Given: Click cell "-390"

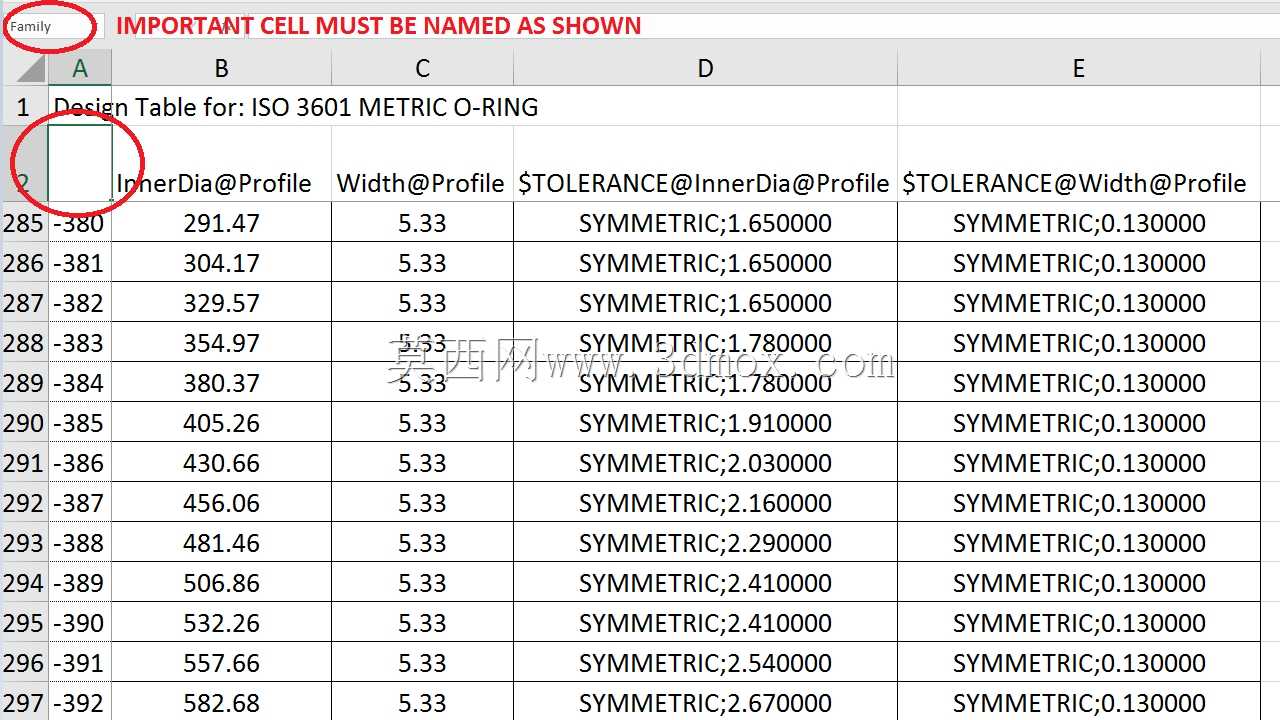Looking at the screenshot, I should tap(80, 622).
